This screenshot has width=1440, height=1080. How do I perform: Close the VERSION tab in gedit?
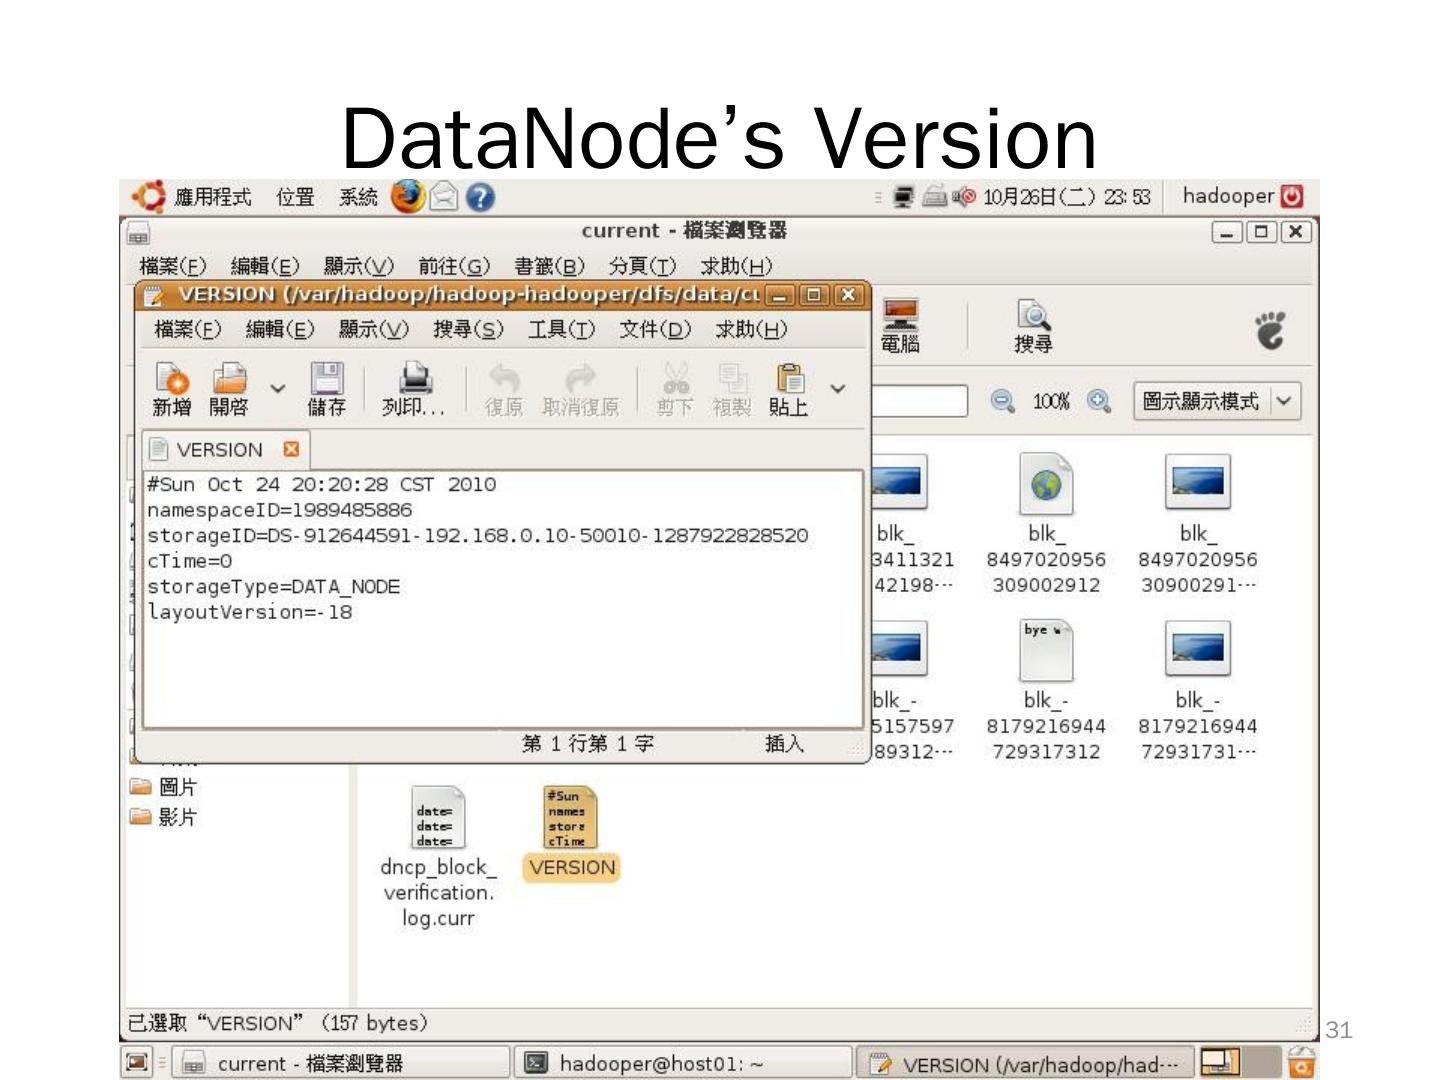pos(291,449)
